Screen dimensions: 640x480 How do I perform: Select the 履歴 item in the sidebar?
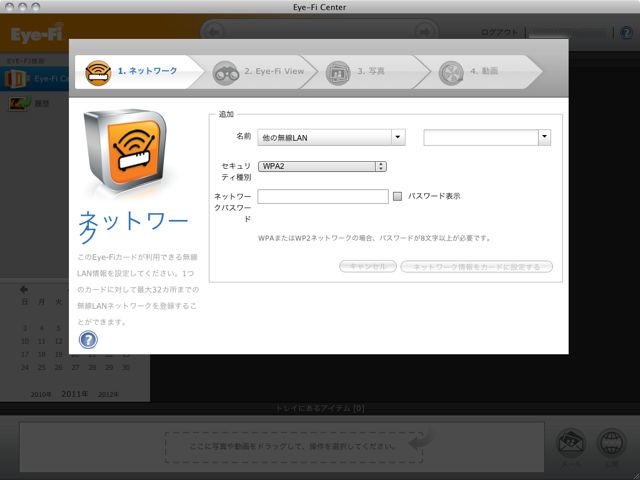(x=35, y=103)
